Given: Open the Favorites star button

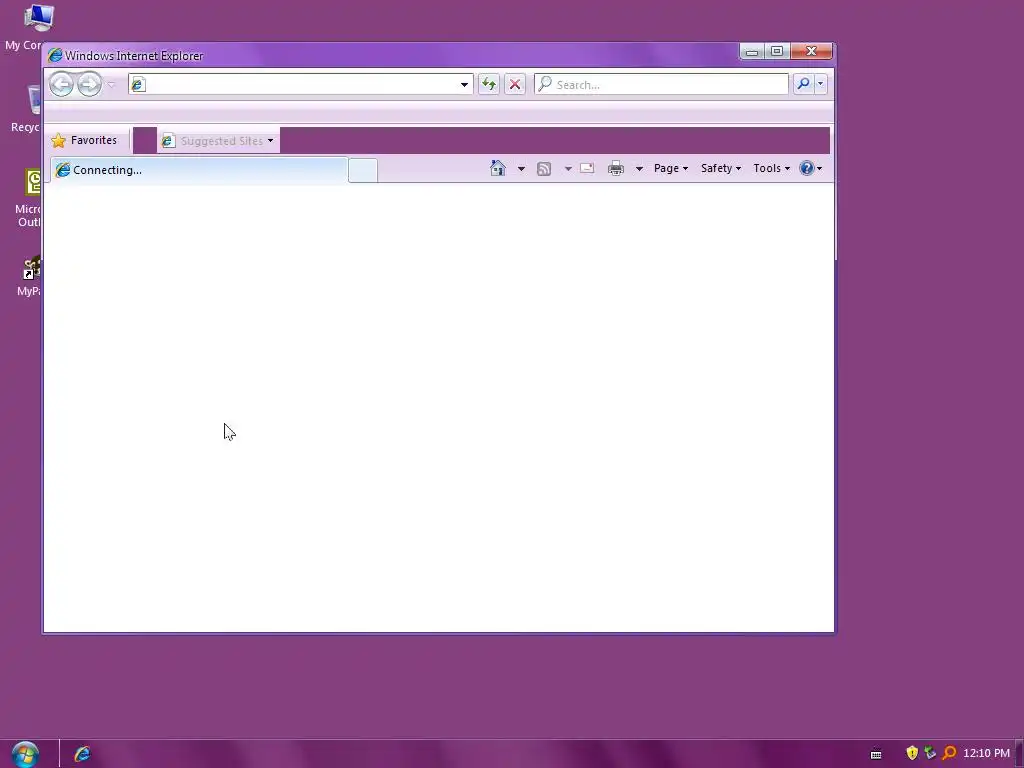Looking at the screenshot, I should coord(85,140).
